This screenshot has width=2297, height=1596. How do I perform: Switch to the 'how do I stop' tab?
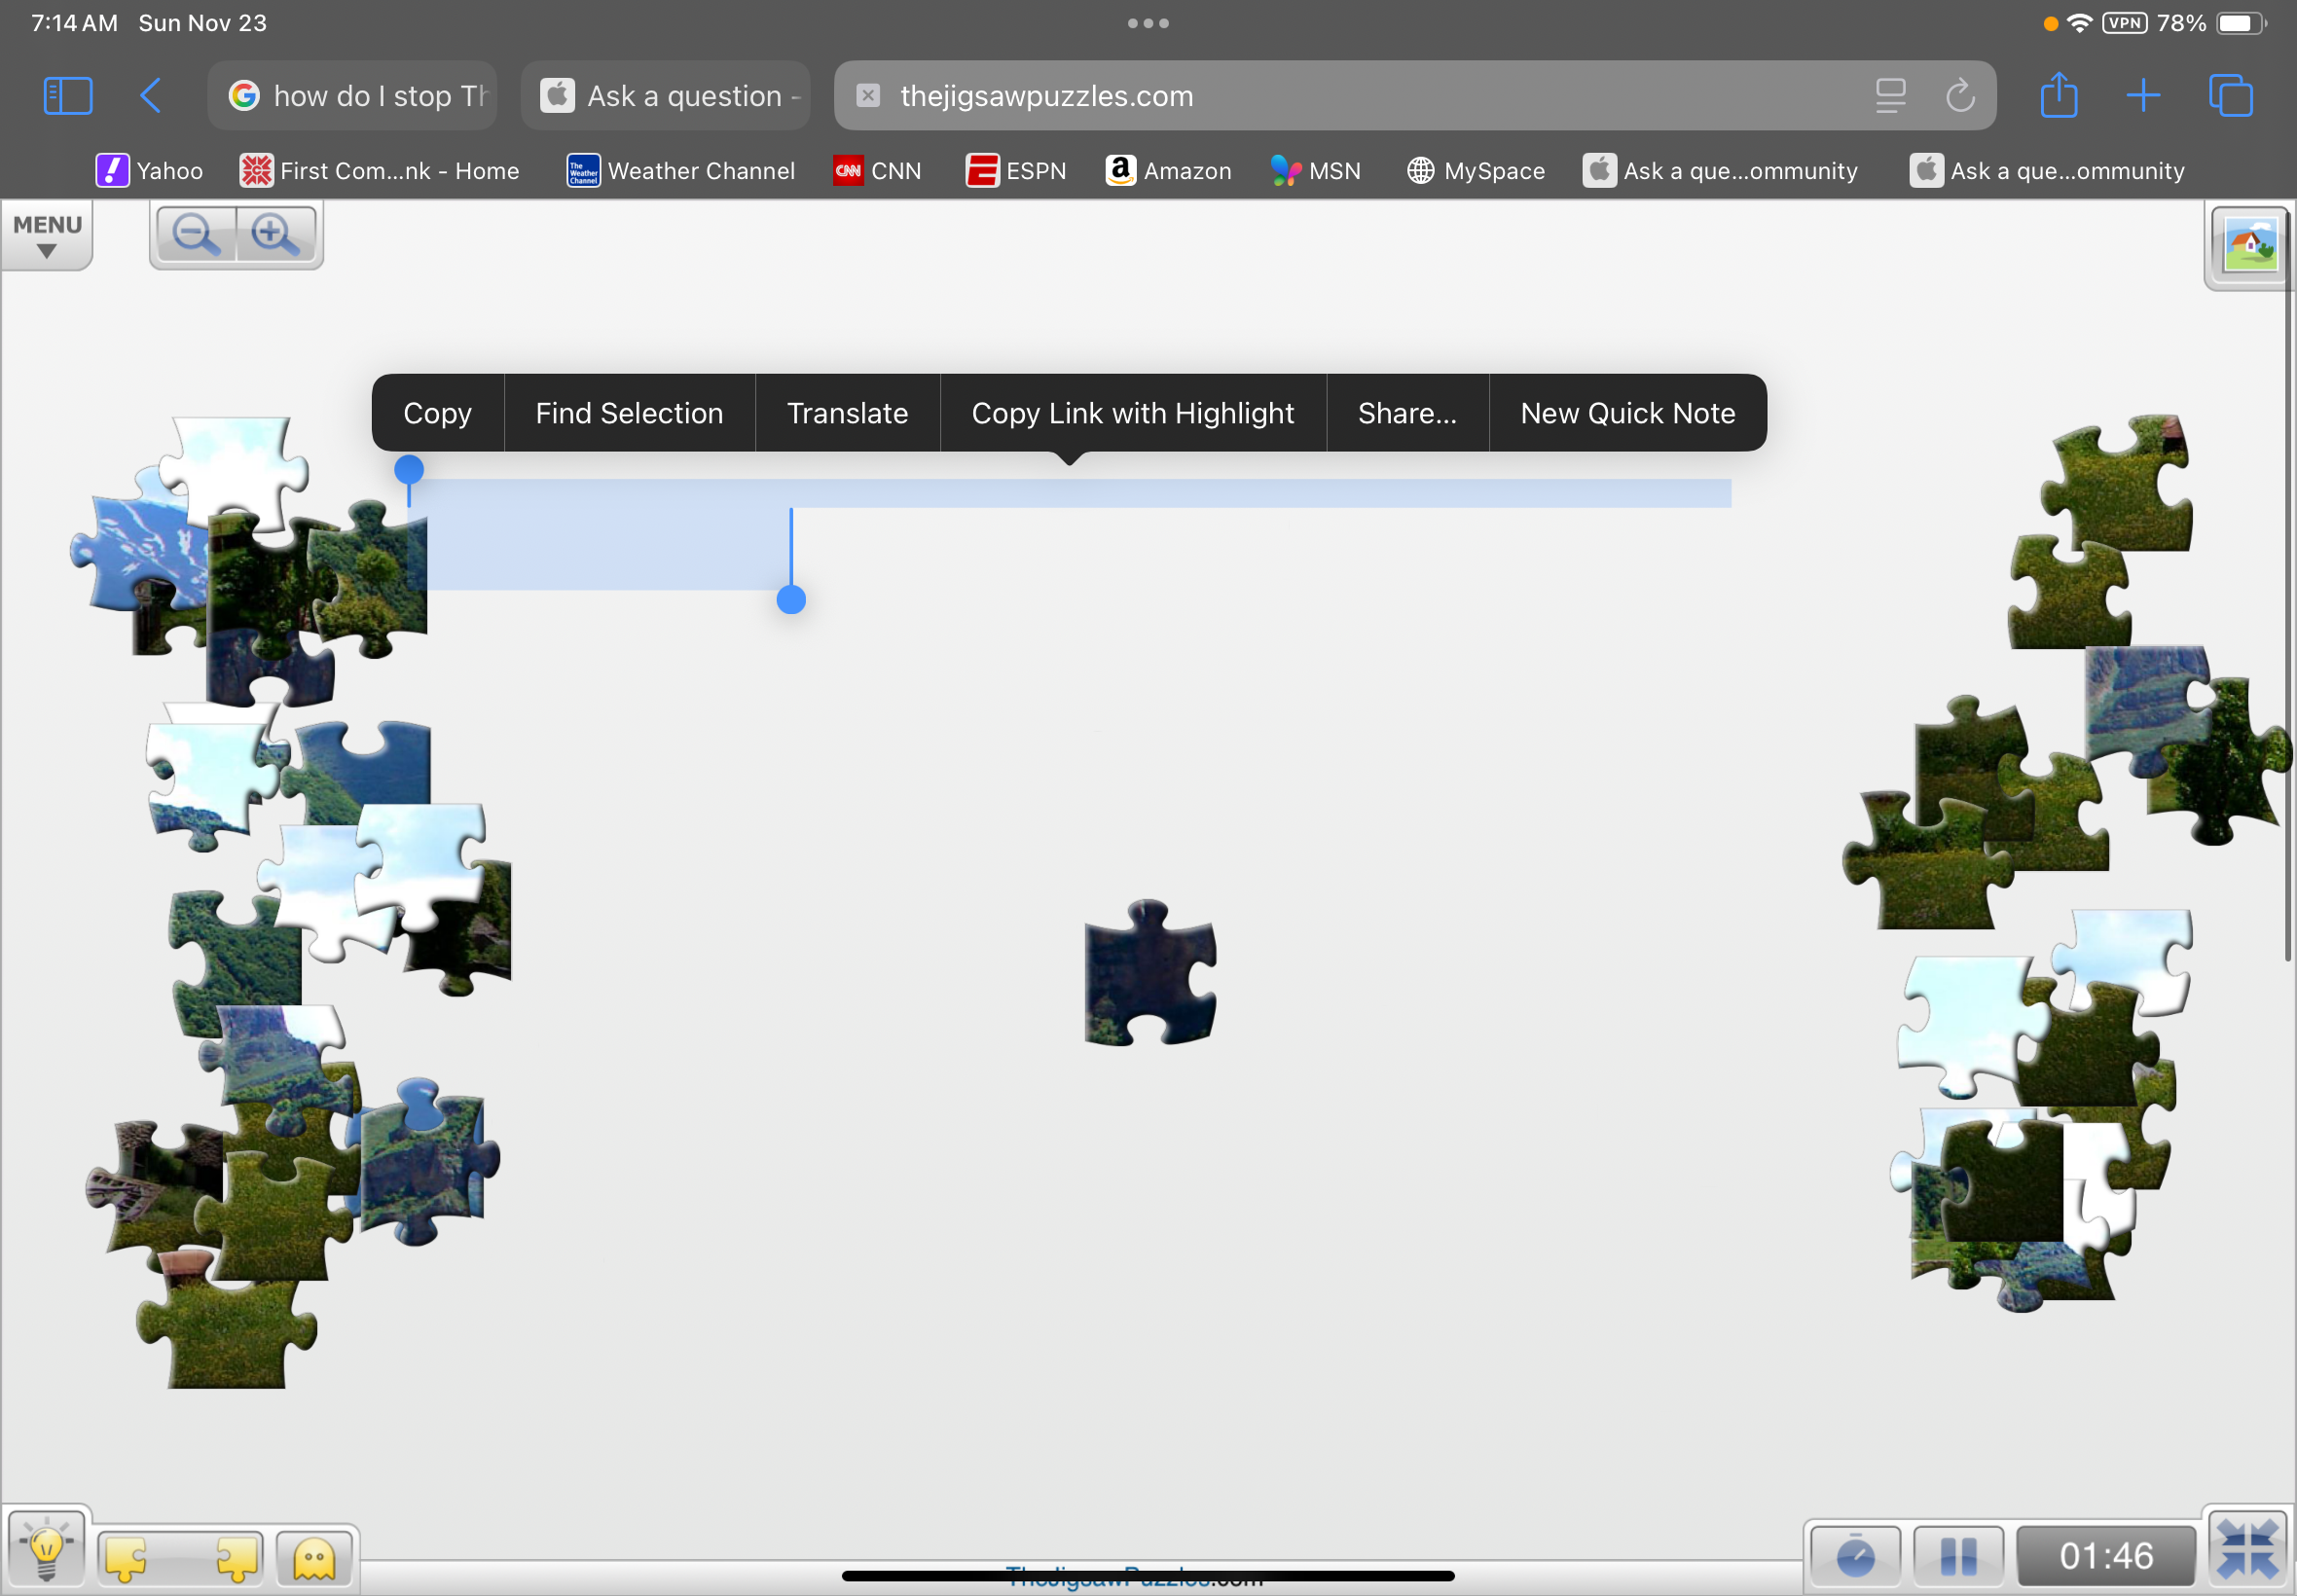(x=353, y=96)
